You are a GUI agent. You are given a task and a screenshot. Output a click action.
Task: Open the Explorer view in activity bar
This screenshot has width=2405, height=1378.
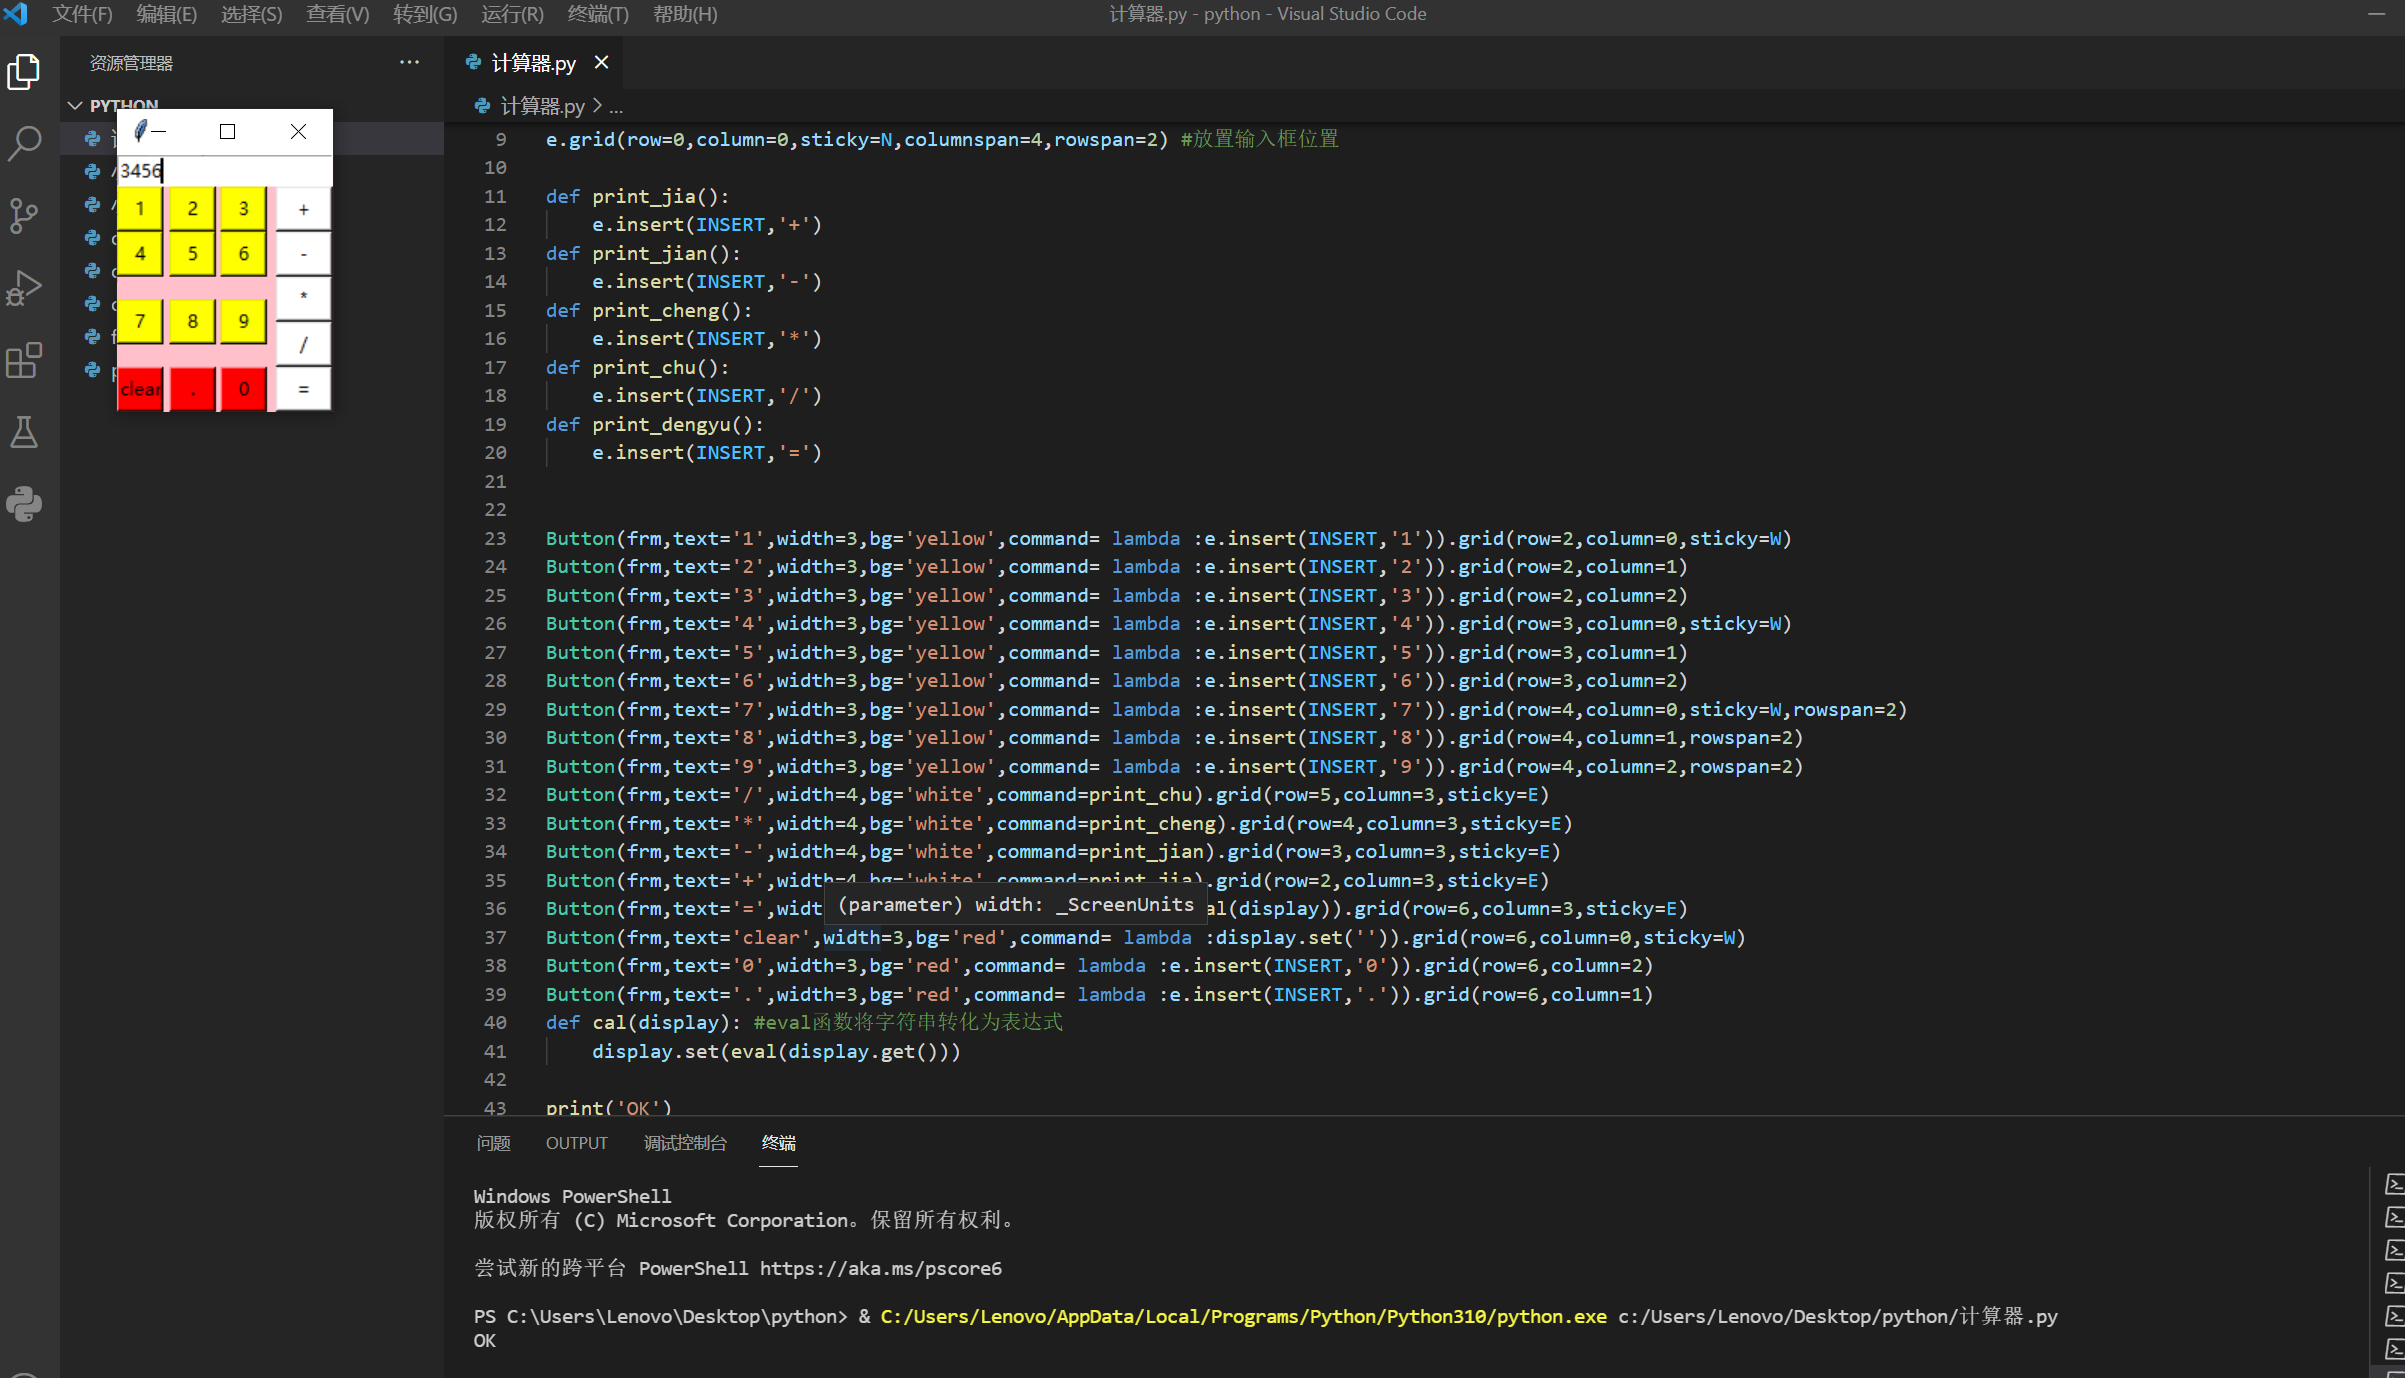pyautogui.click(x=24, y=72)
